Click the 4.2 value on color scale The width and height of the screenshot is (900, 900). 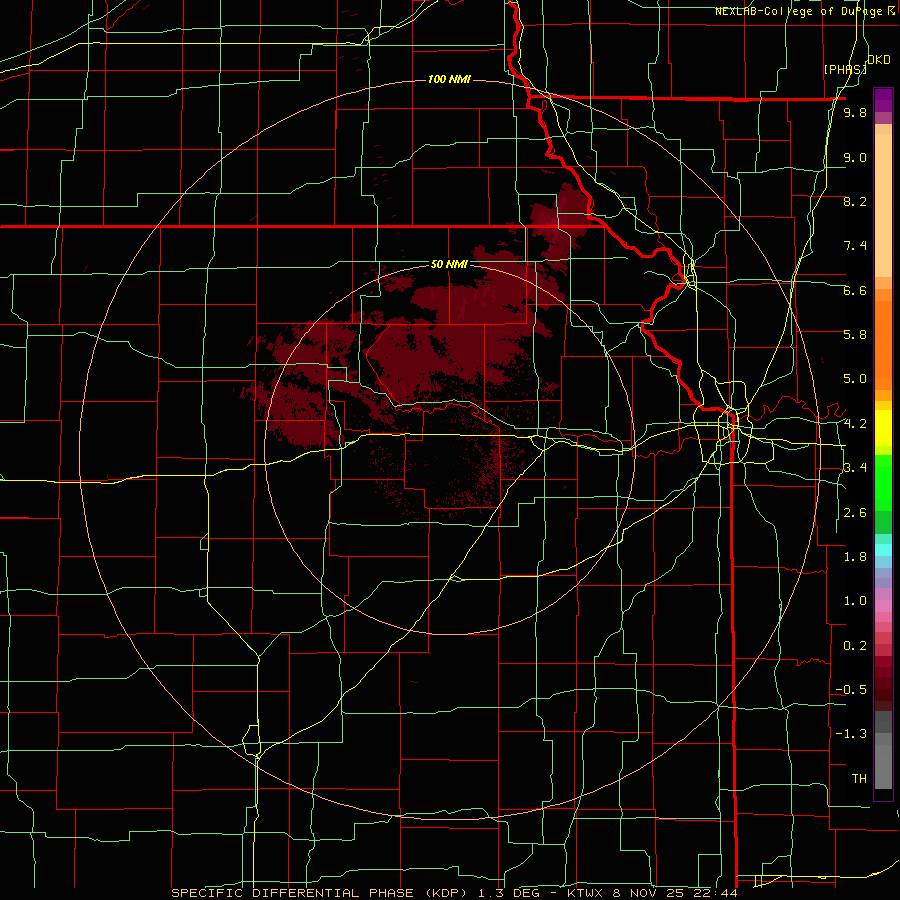pyautogui.click(x=855, y=424)
